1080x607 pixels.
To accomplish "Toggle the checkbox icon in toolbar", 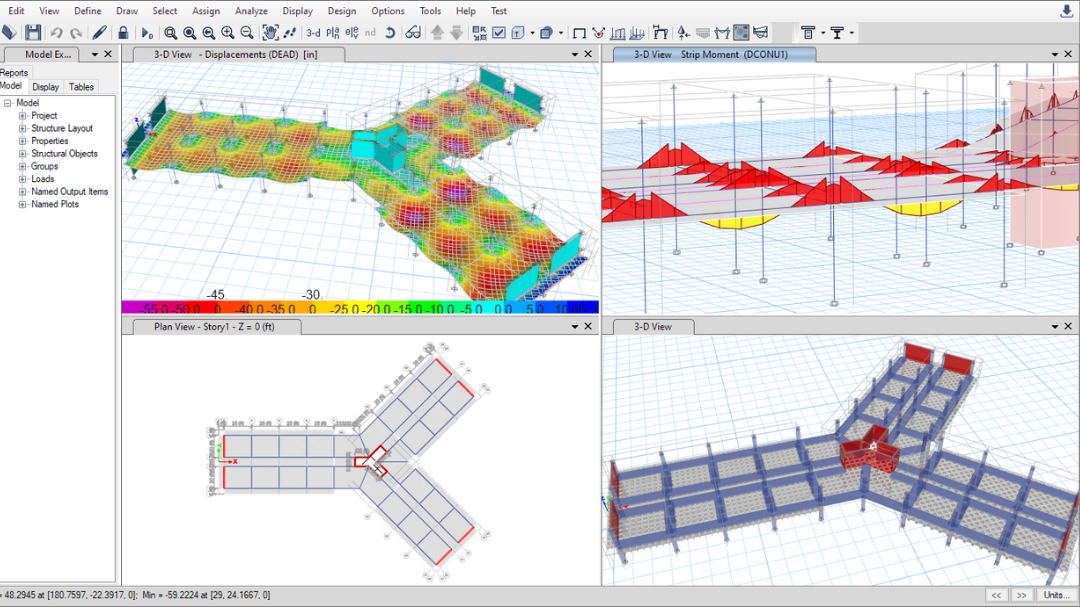I will click(x=499, y=33).
